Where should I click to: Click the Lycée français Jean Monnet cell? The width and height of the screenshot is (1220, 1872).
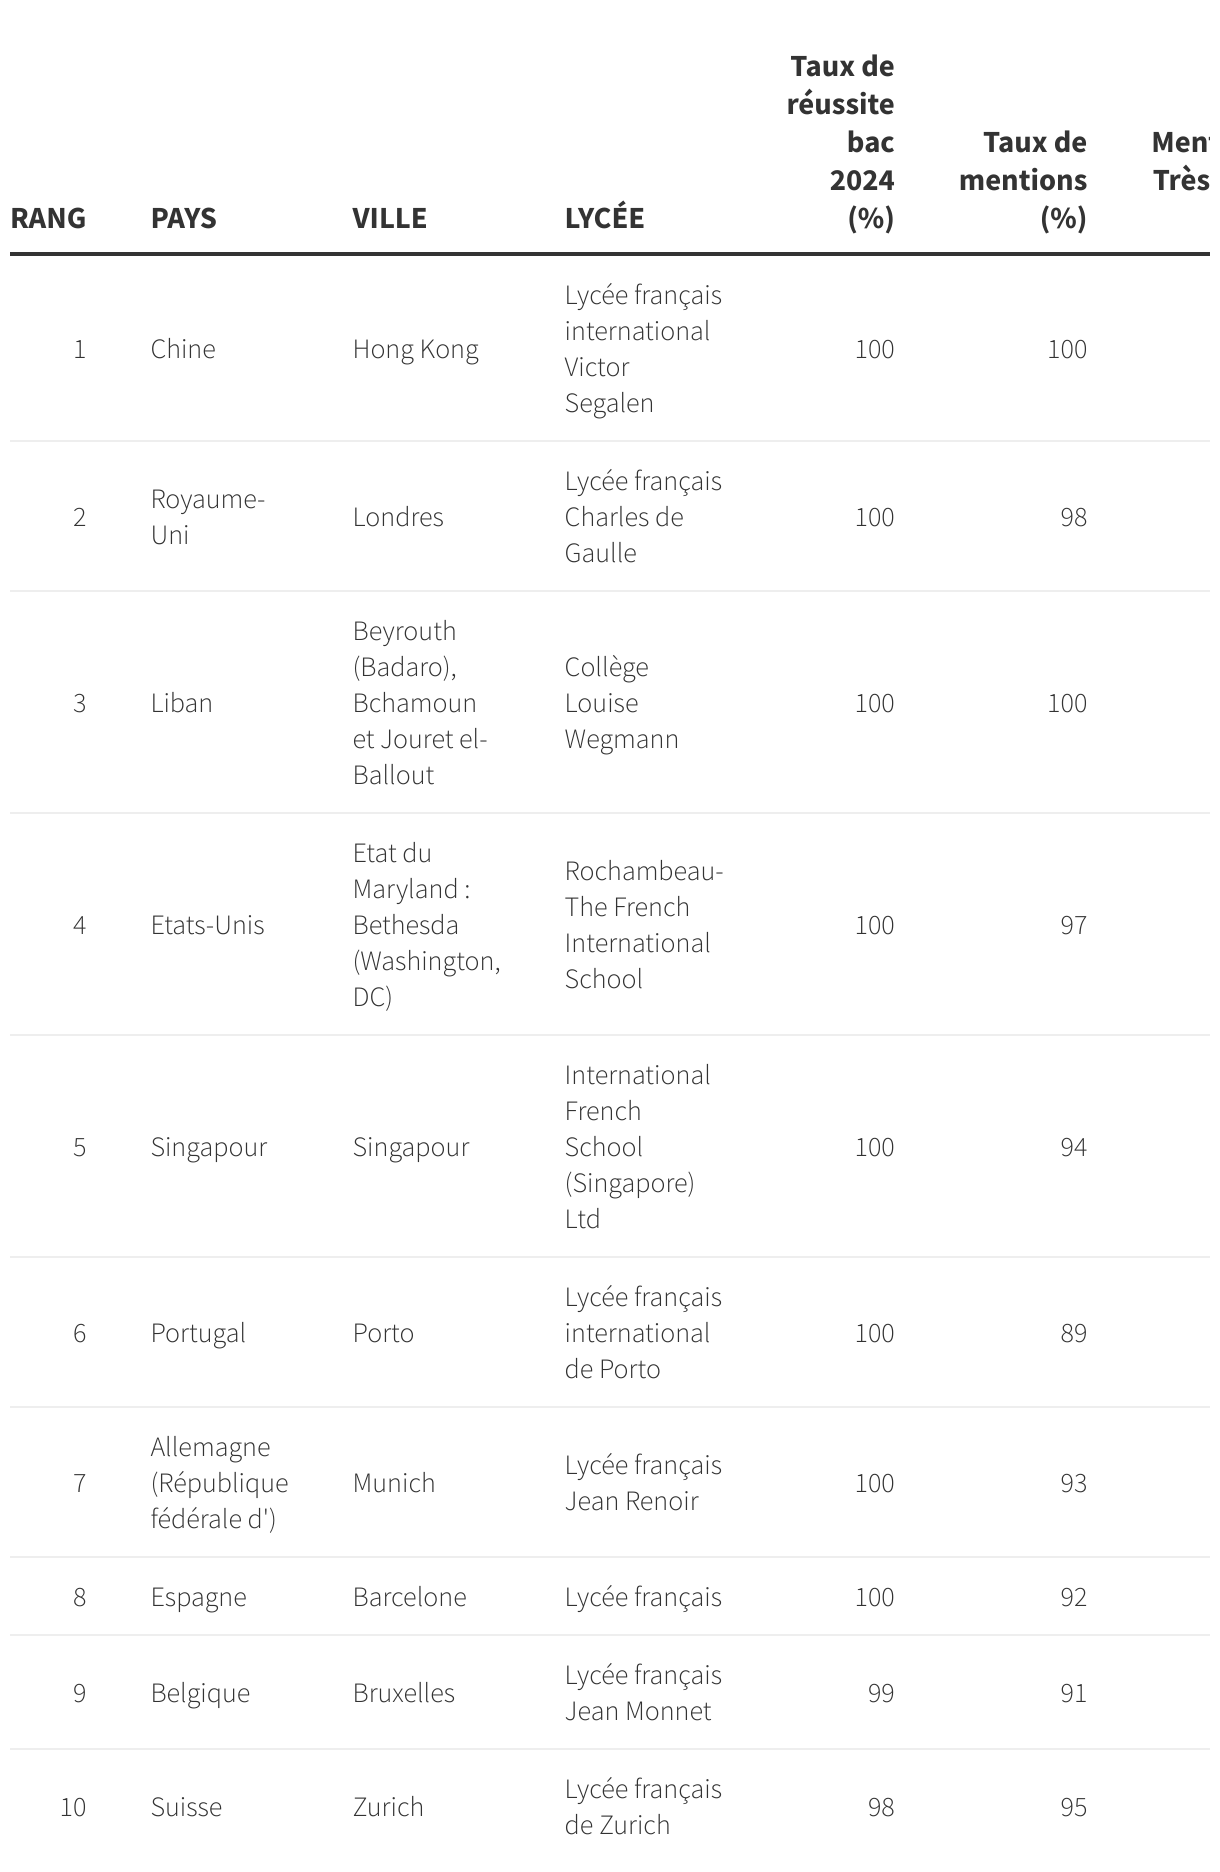642,1693
